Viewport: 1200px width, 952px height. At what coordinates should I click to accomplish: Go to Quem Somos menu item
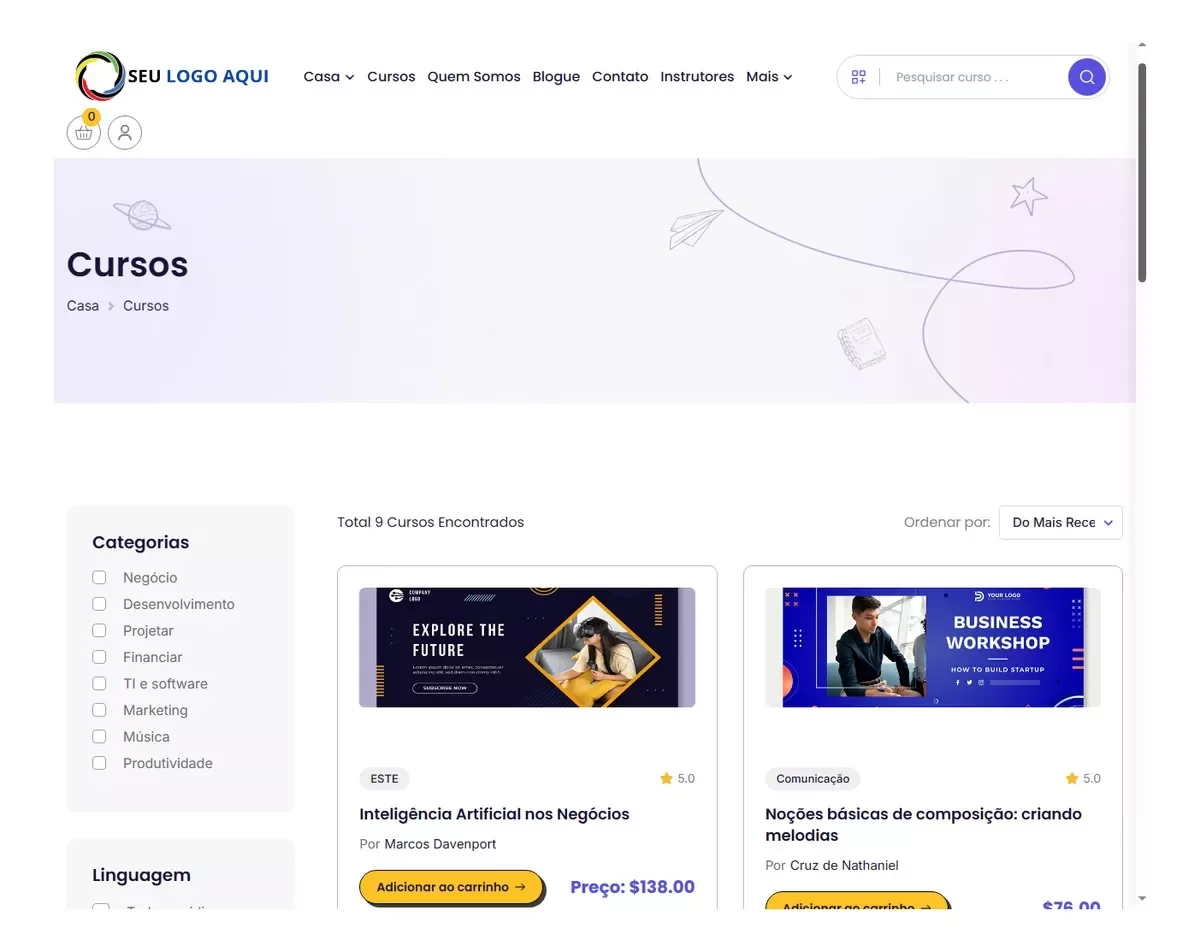tap(474, 77)
